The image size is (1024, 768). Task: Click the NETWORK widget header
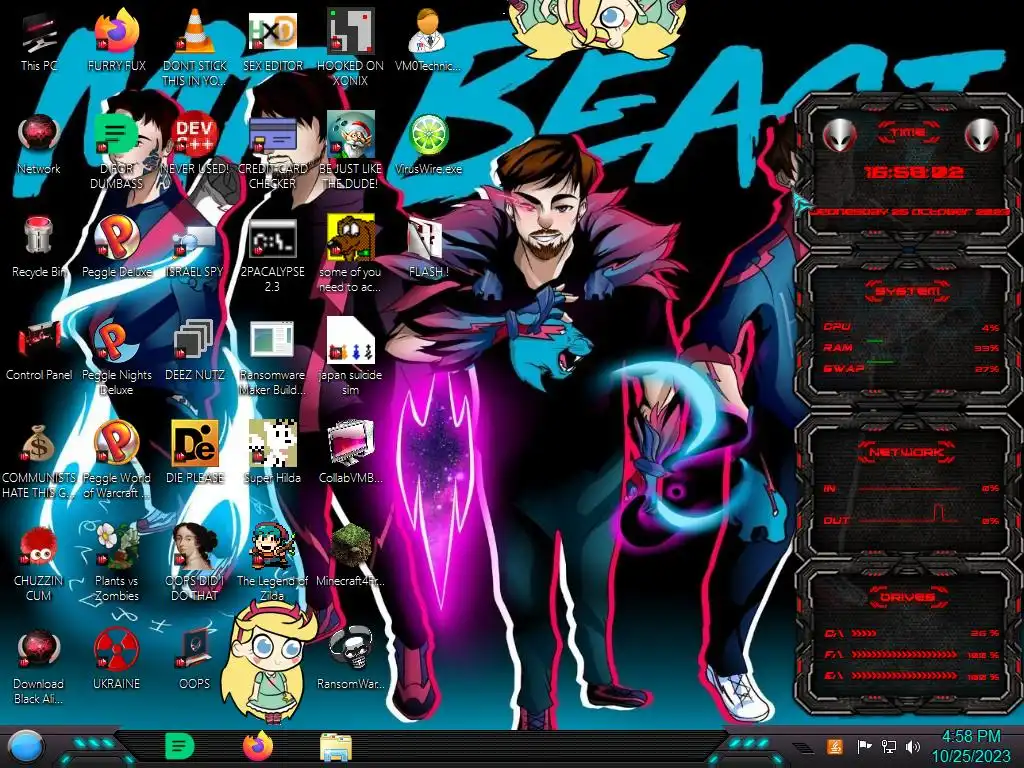point(907,452)
